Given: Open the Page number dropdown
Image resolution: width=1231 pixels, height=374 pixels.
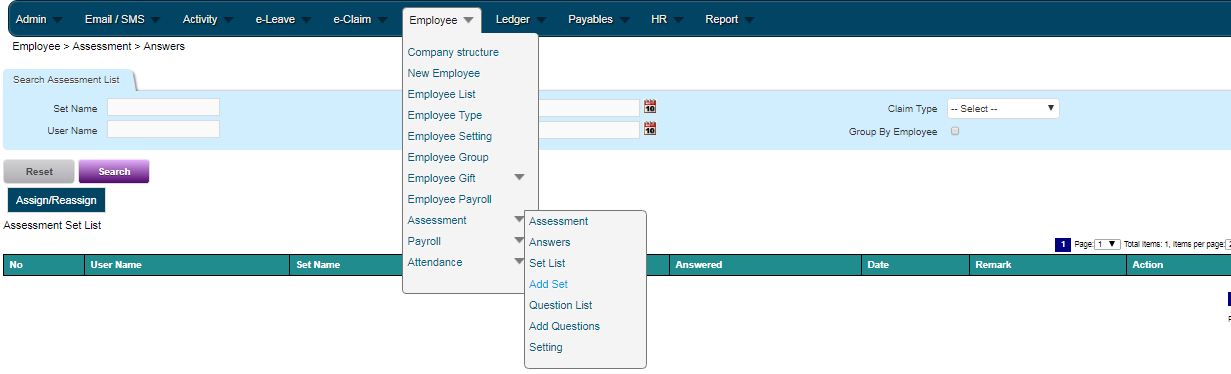Looking at the screenshot, I should tap(1107, 244).
